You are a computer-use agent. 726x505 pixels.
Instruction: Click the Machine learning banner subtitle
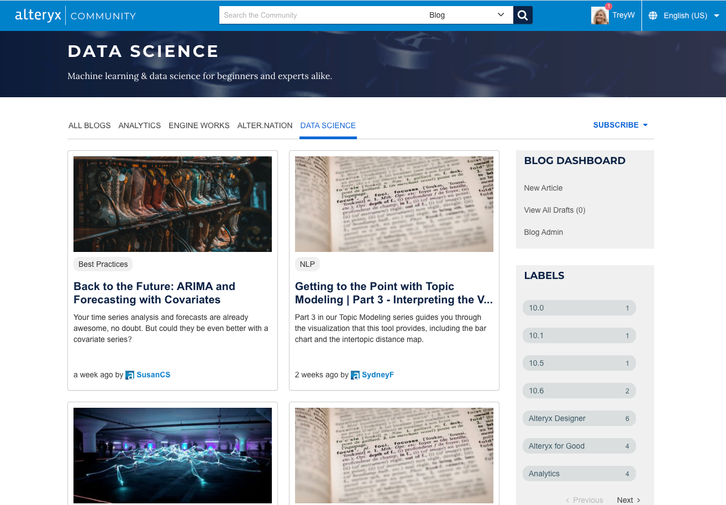[200, 76]
